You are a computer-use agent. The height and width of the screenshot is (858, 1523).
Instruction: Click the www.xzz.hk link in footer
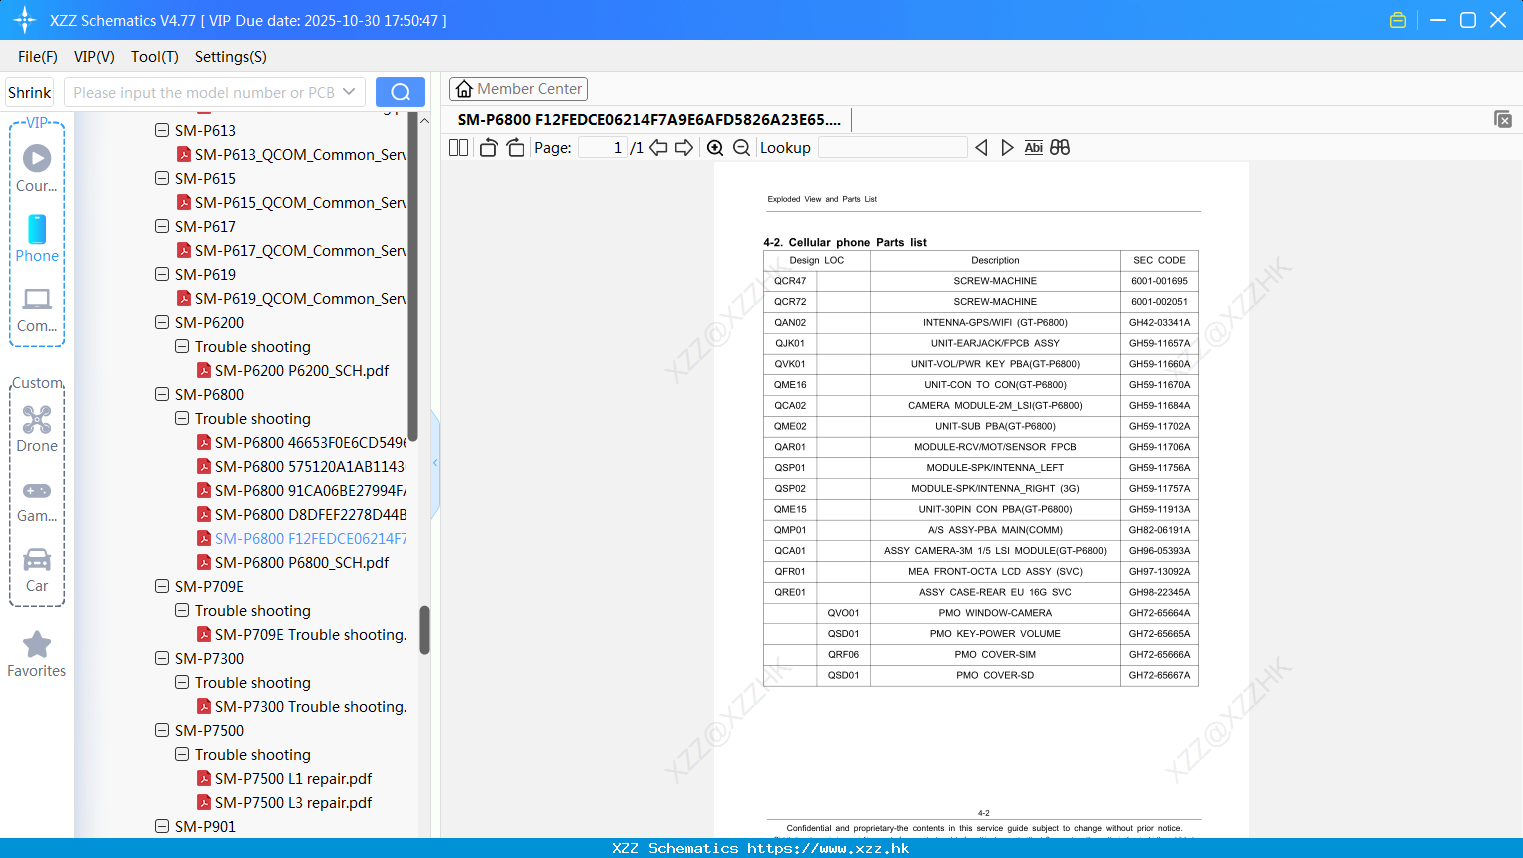828,848
